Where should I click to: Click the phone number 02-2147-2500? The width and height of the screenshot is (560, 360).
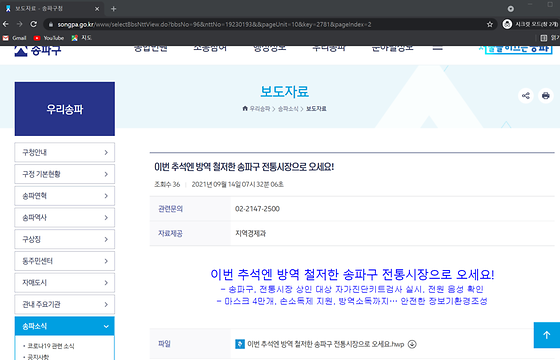(257, 209)
